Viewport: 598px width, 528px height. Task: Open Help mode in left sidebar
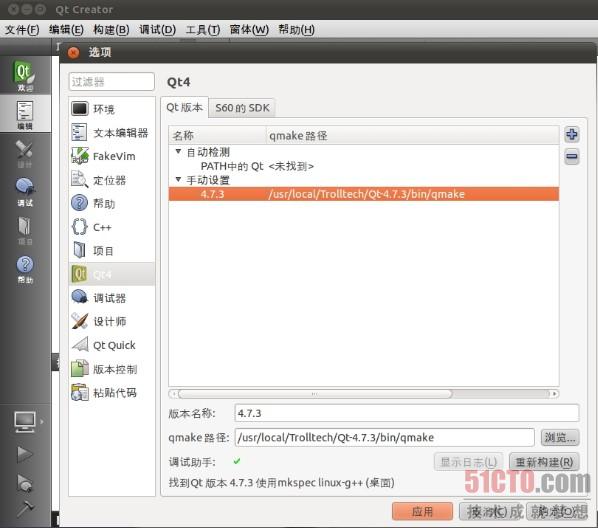(x=25, y=269)
